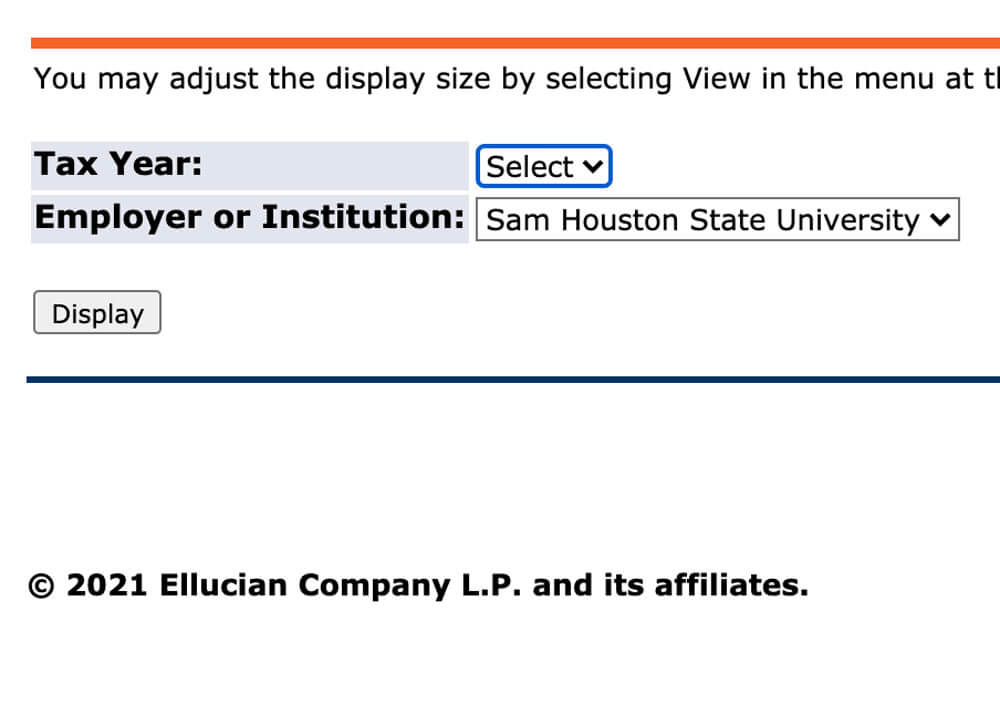This screenshot has height=715, width=1000.
Task: Select the dropdown showing 'Select'
Action: (x=543, y=166)
